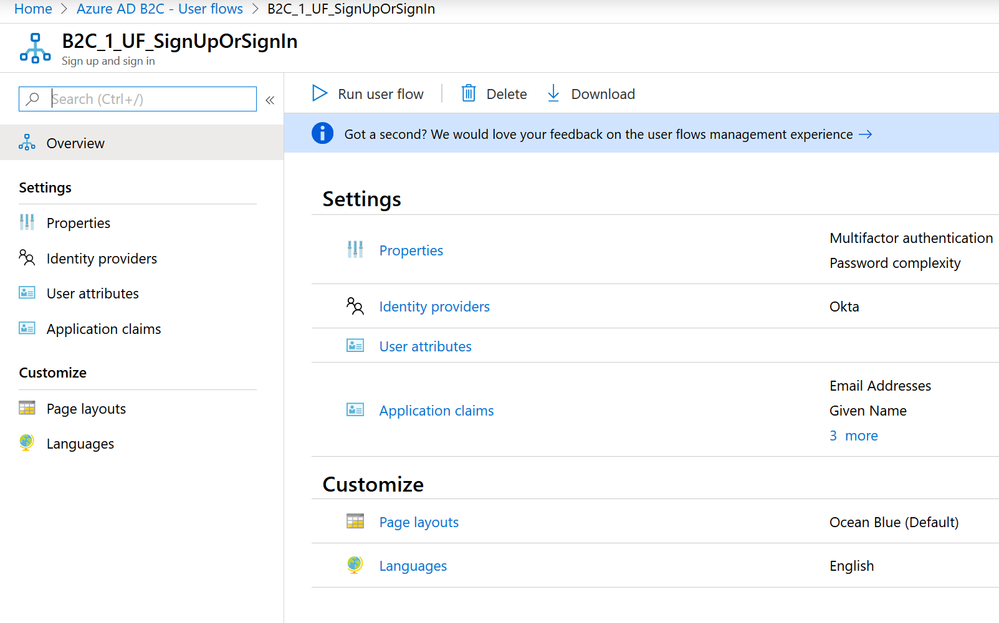Viewport: 999px width, 623px height.
Task: Click the Ocean Blue (Default) layout value
Action: [x=894, y=522]
